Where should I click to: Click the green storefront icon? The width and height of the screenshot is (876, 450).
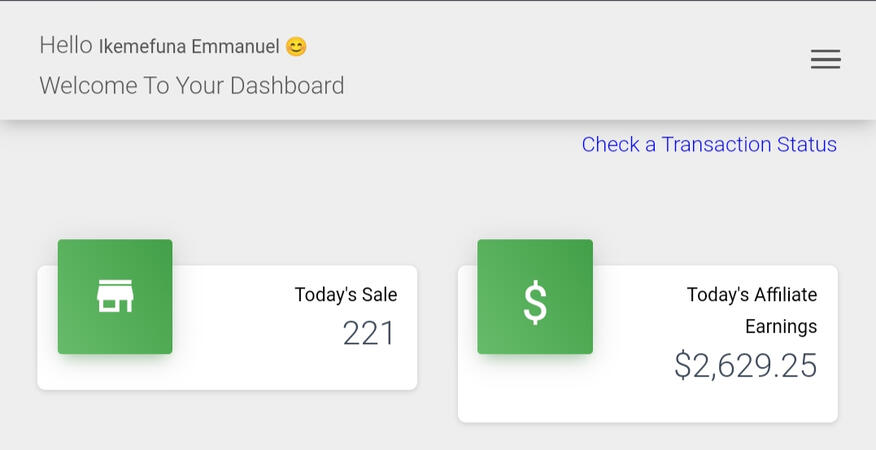tap(115, 297)
